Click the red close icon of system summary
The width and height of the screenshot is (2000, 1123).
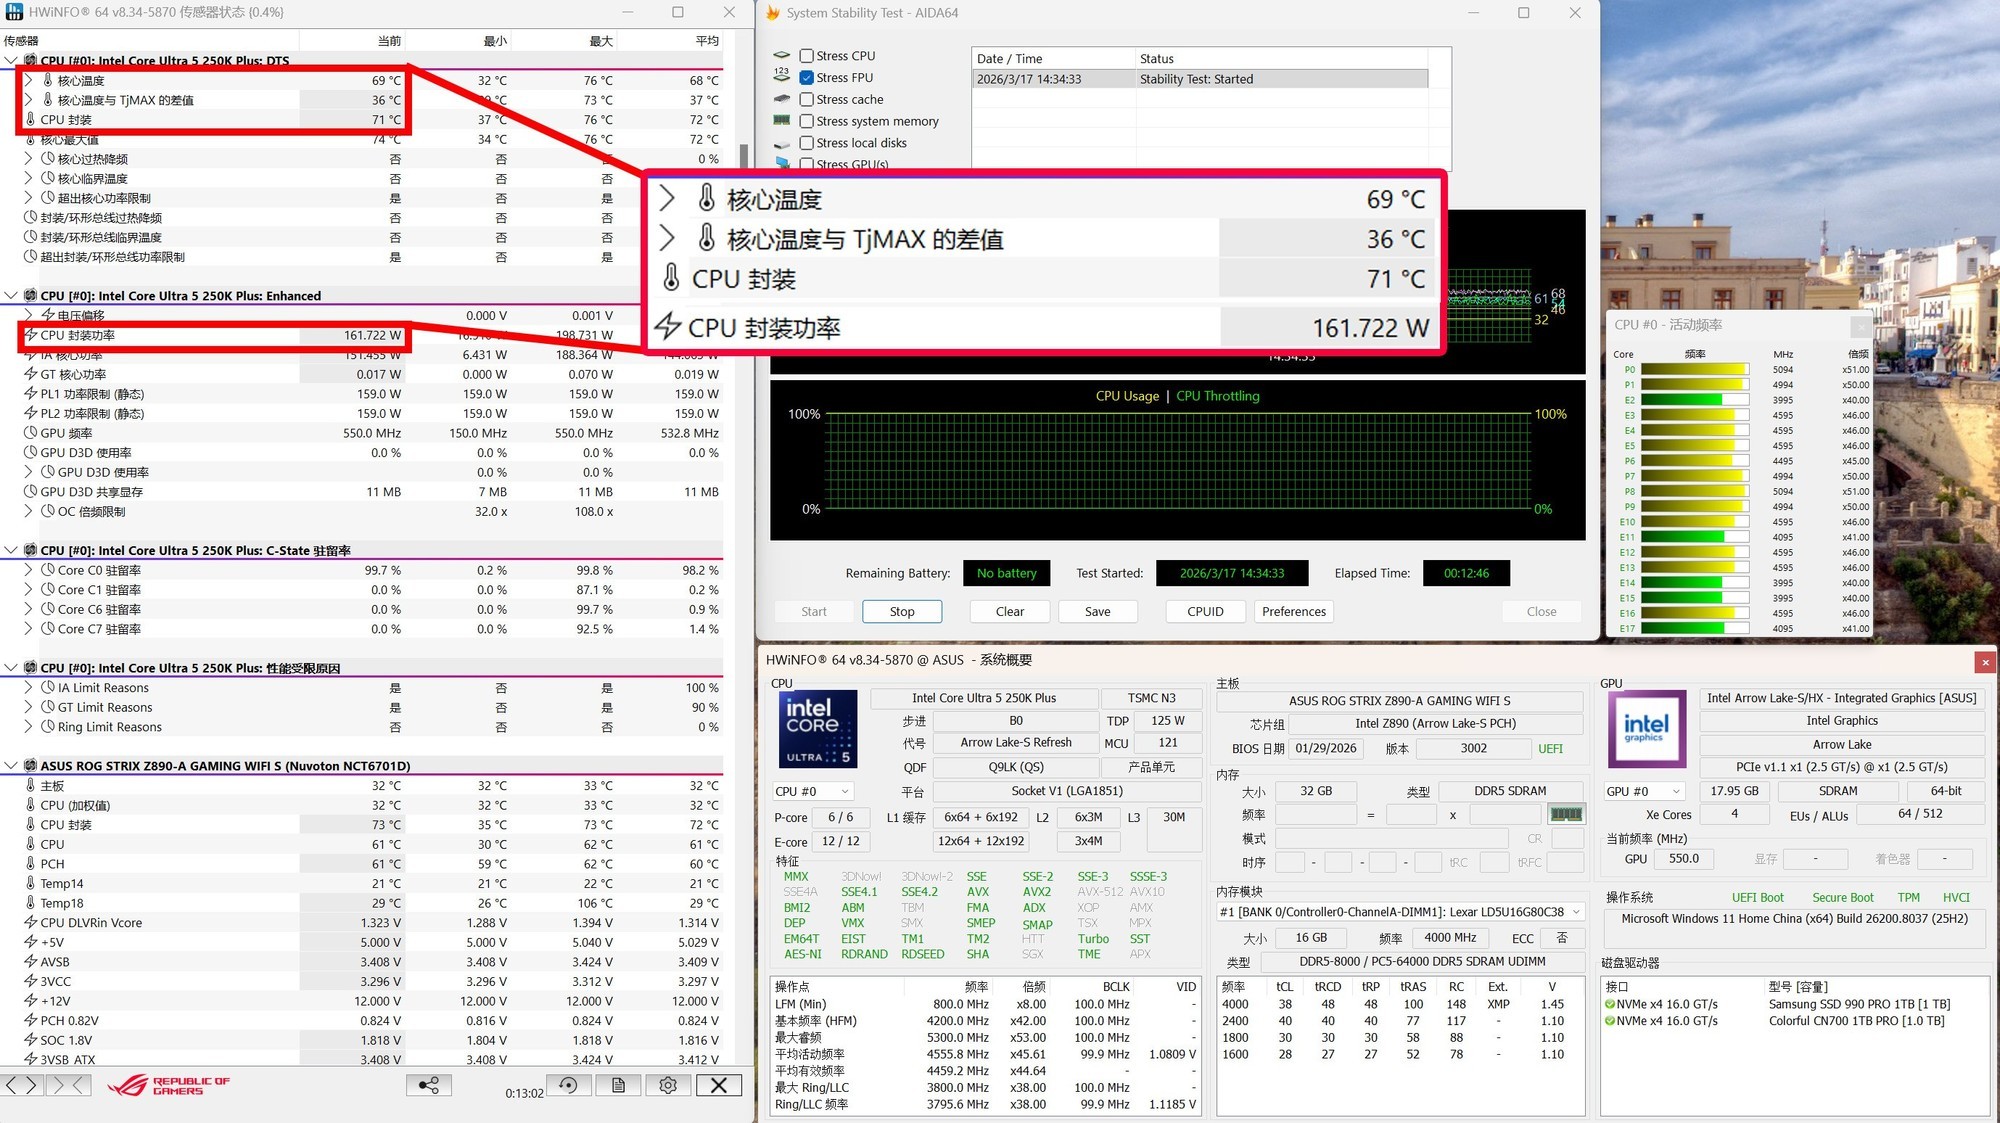1985,662
